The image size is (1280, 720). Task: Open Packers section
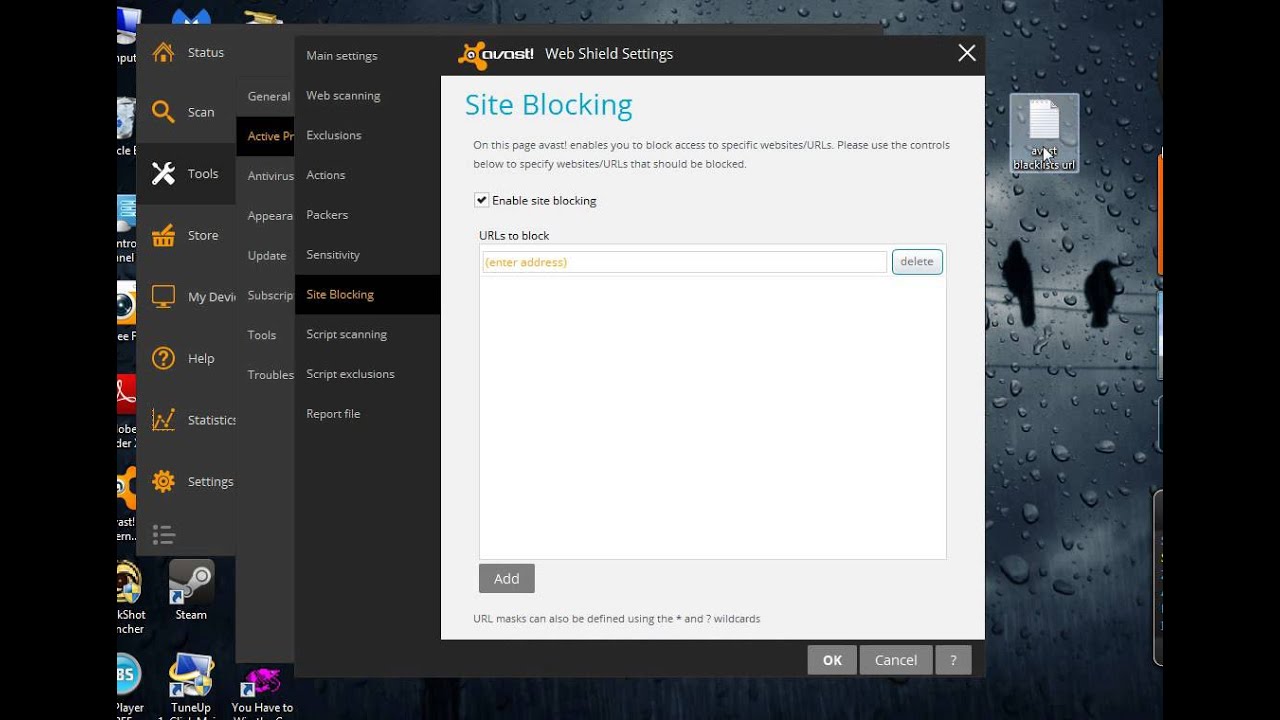click(x=327, y=215)
